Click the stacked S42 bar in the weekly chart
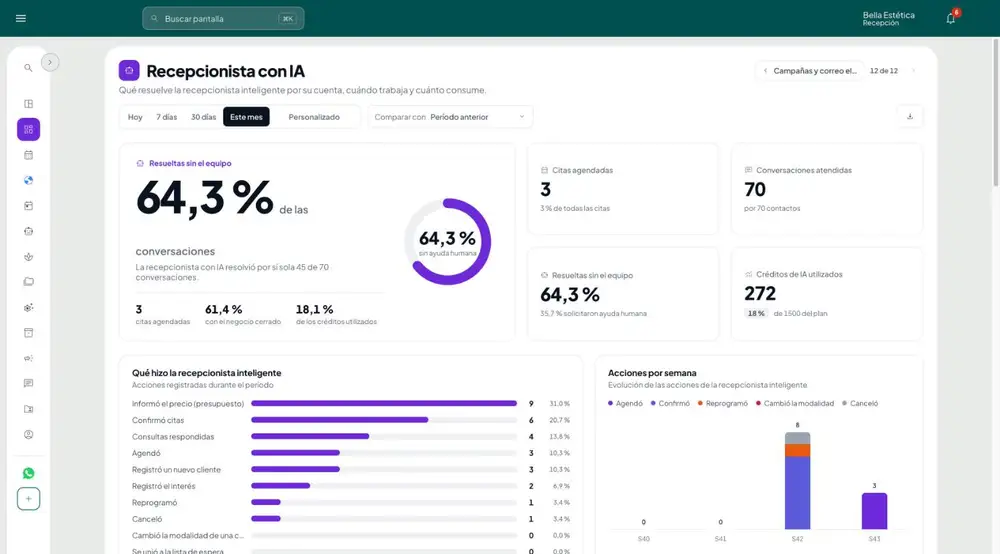 point(797,481)
